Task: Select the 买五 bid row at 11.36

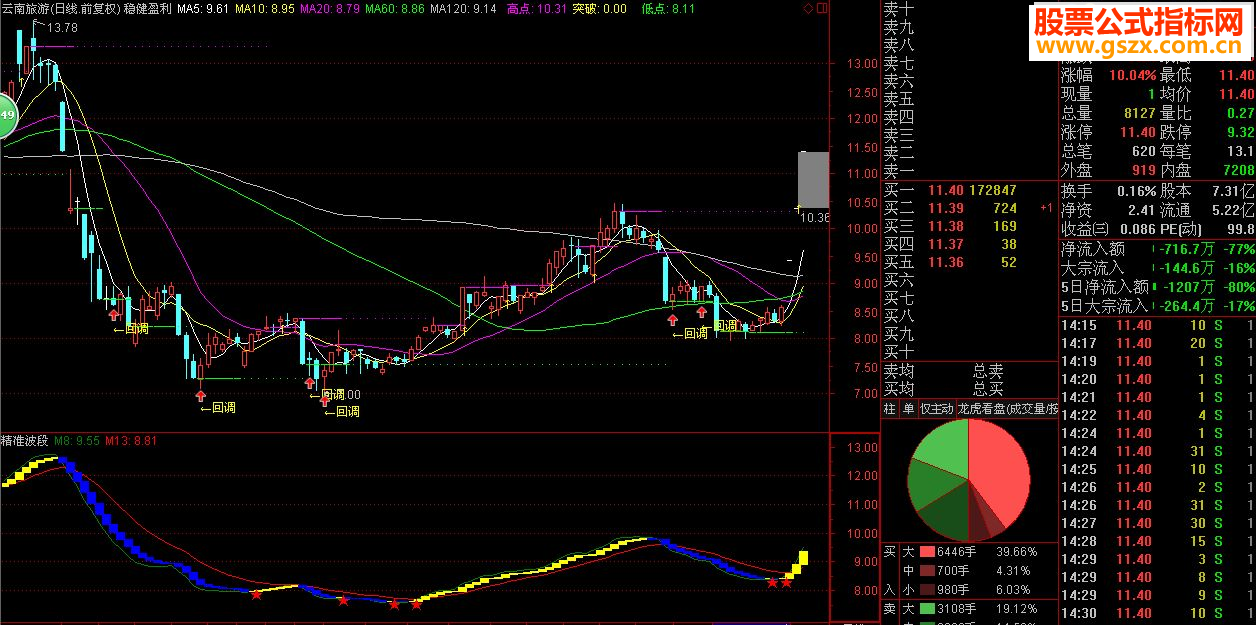Action: click(969, 262)
